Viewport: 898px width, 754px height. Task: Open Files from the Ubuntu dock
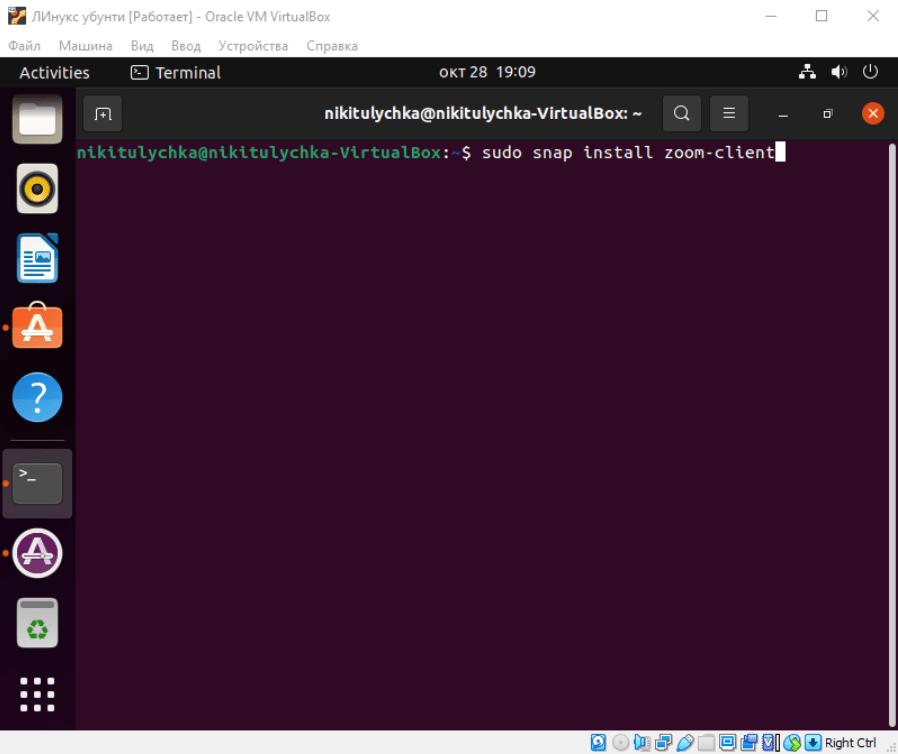(x=37, y=120)
